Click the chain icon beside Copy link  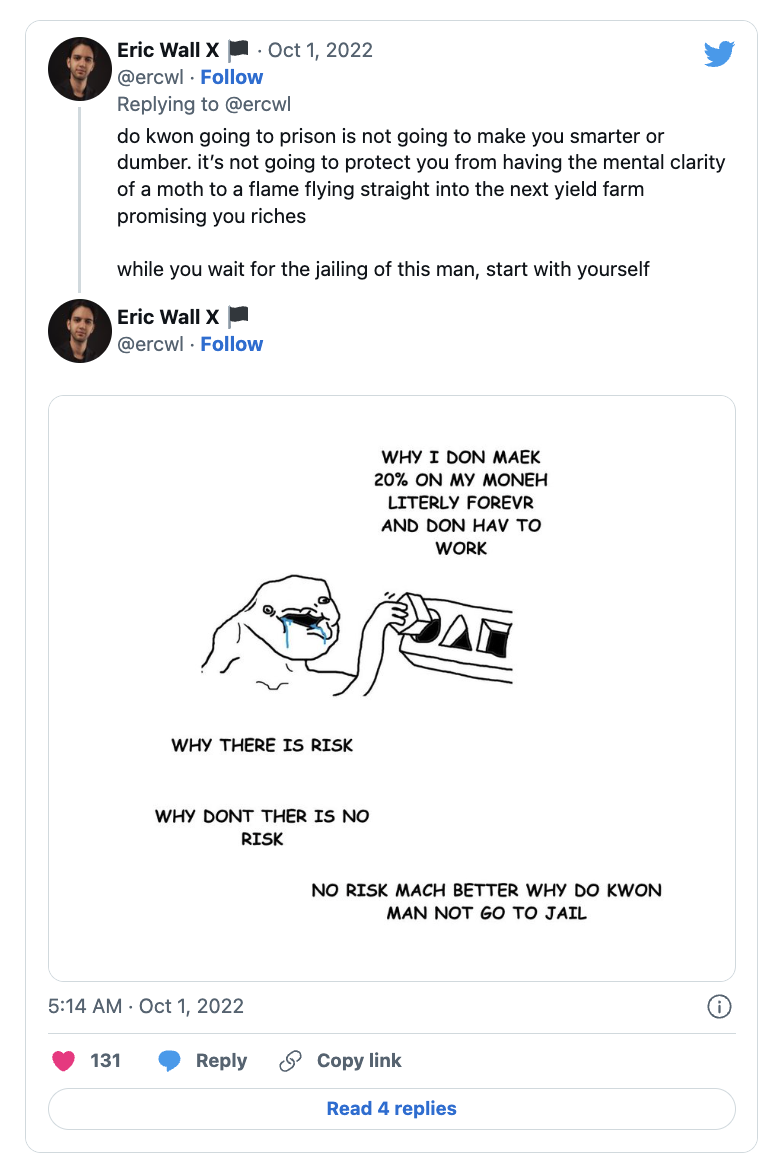pyautogui.click(x=290, y=1061)
